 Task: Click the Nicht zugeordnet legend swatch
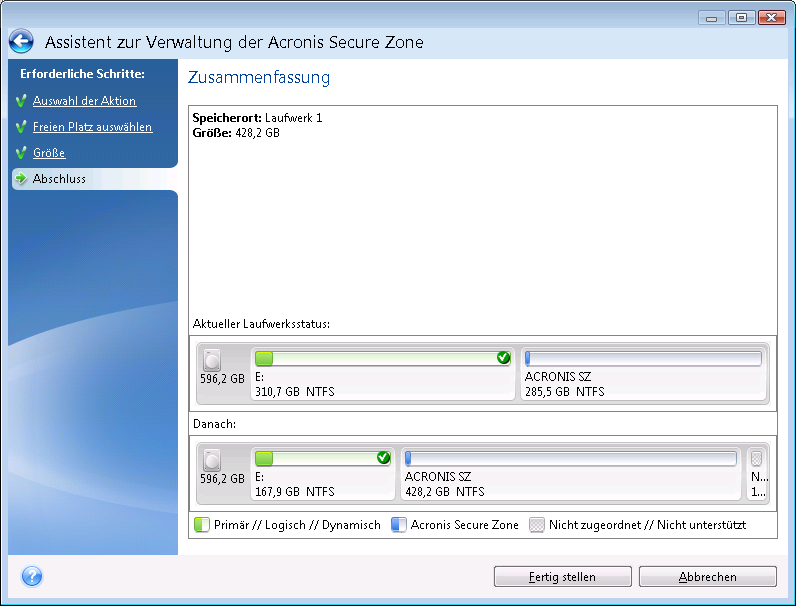tap(536, 525)
